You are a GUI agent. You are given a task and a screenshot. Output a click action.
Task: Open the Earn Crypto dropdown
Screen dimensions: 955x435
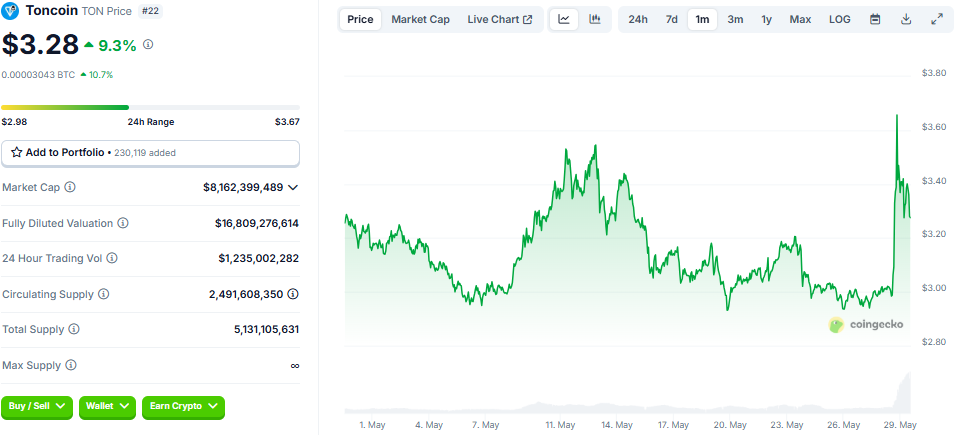[183, 406]
